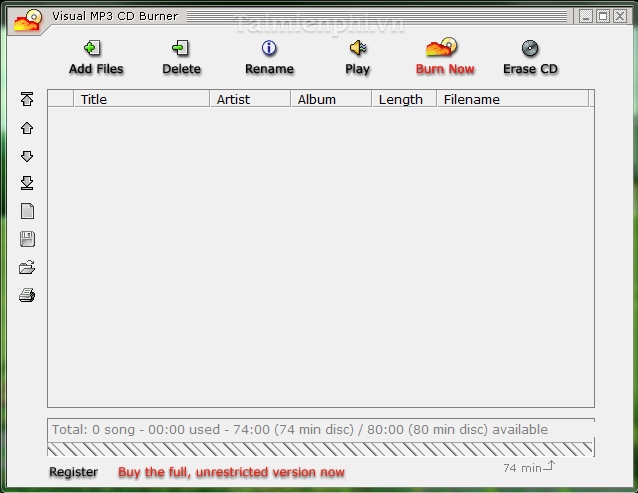Sort list by Filename column header
The image size is (638, 493).
pos(513,99)
